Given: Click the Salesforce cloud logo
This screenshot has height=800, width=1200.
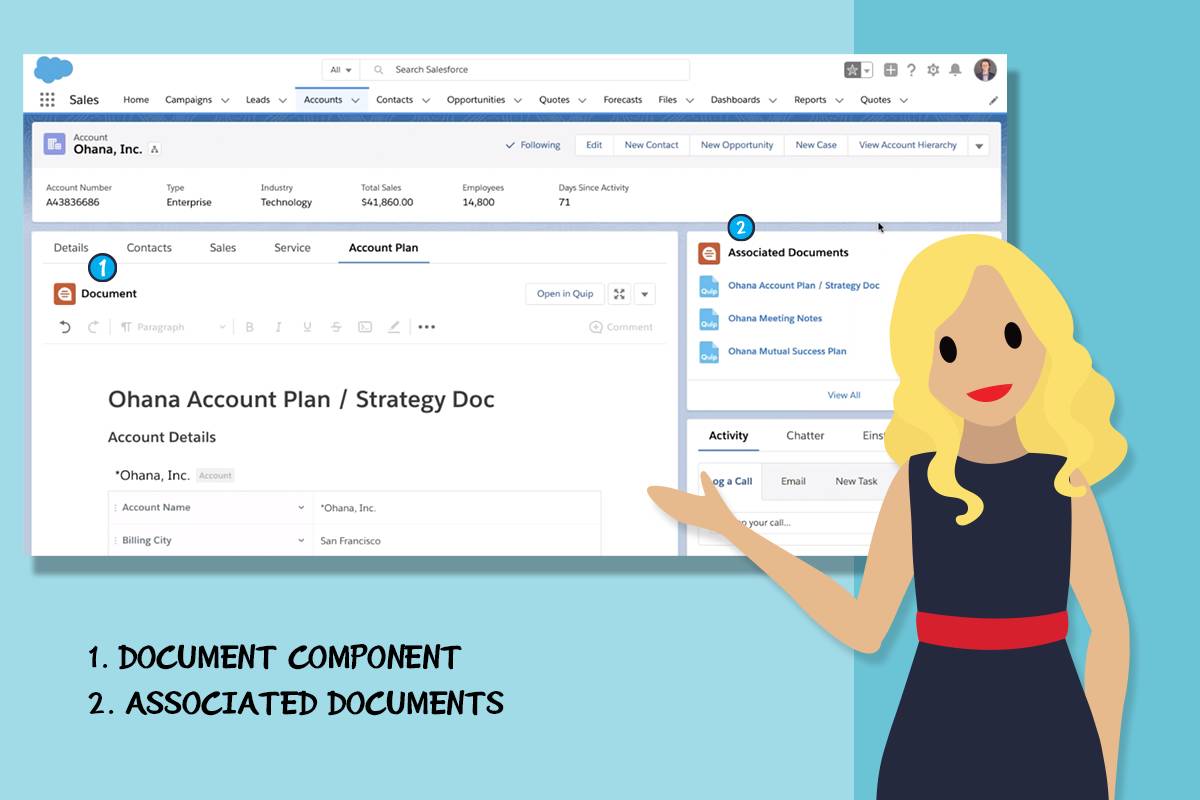Looking at the screenshot, I should (53, 69).
